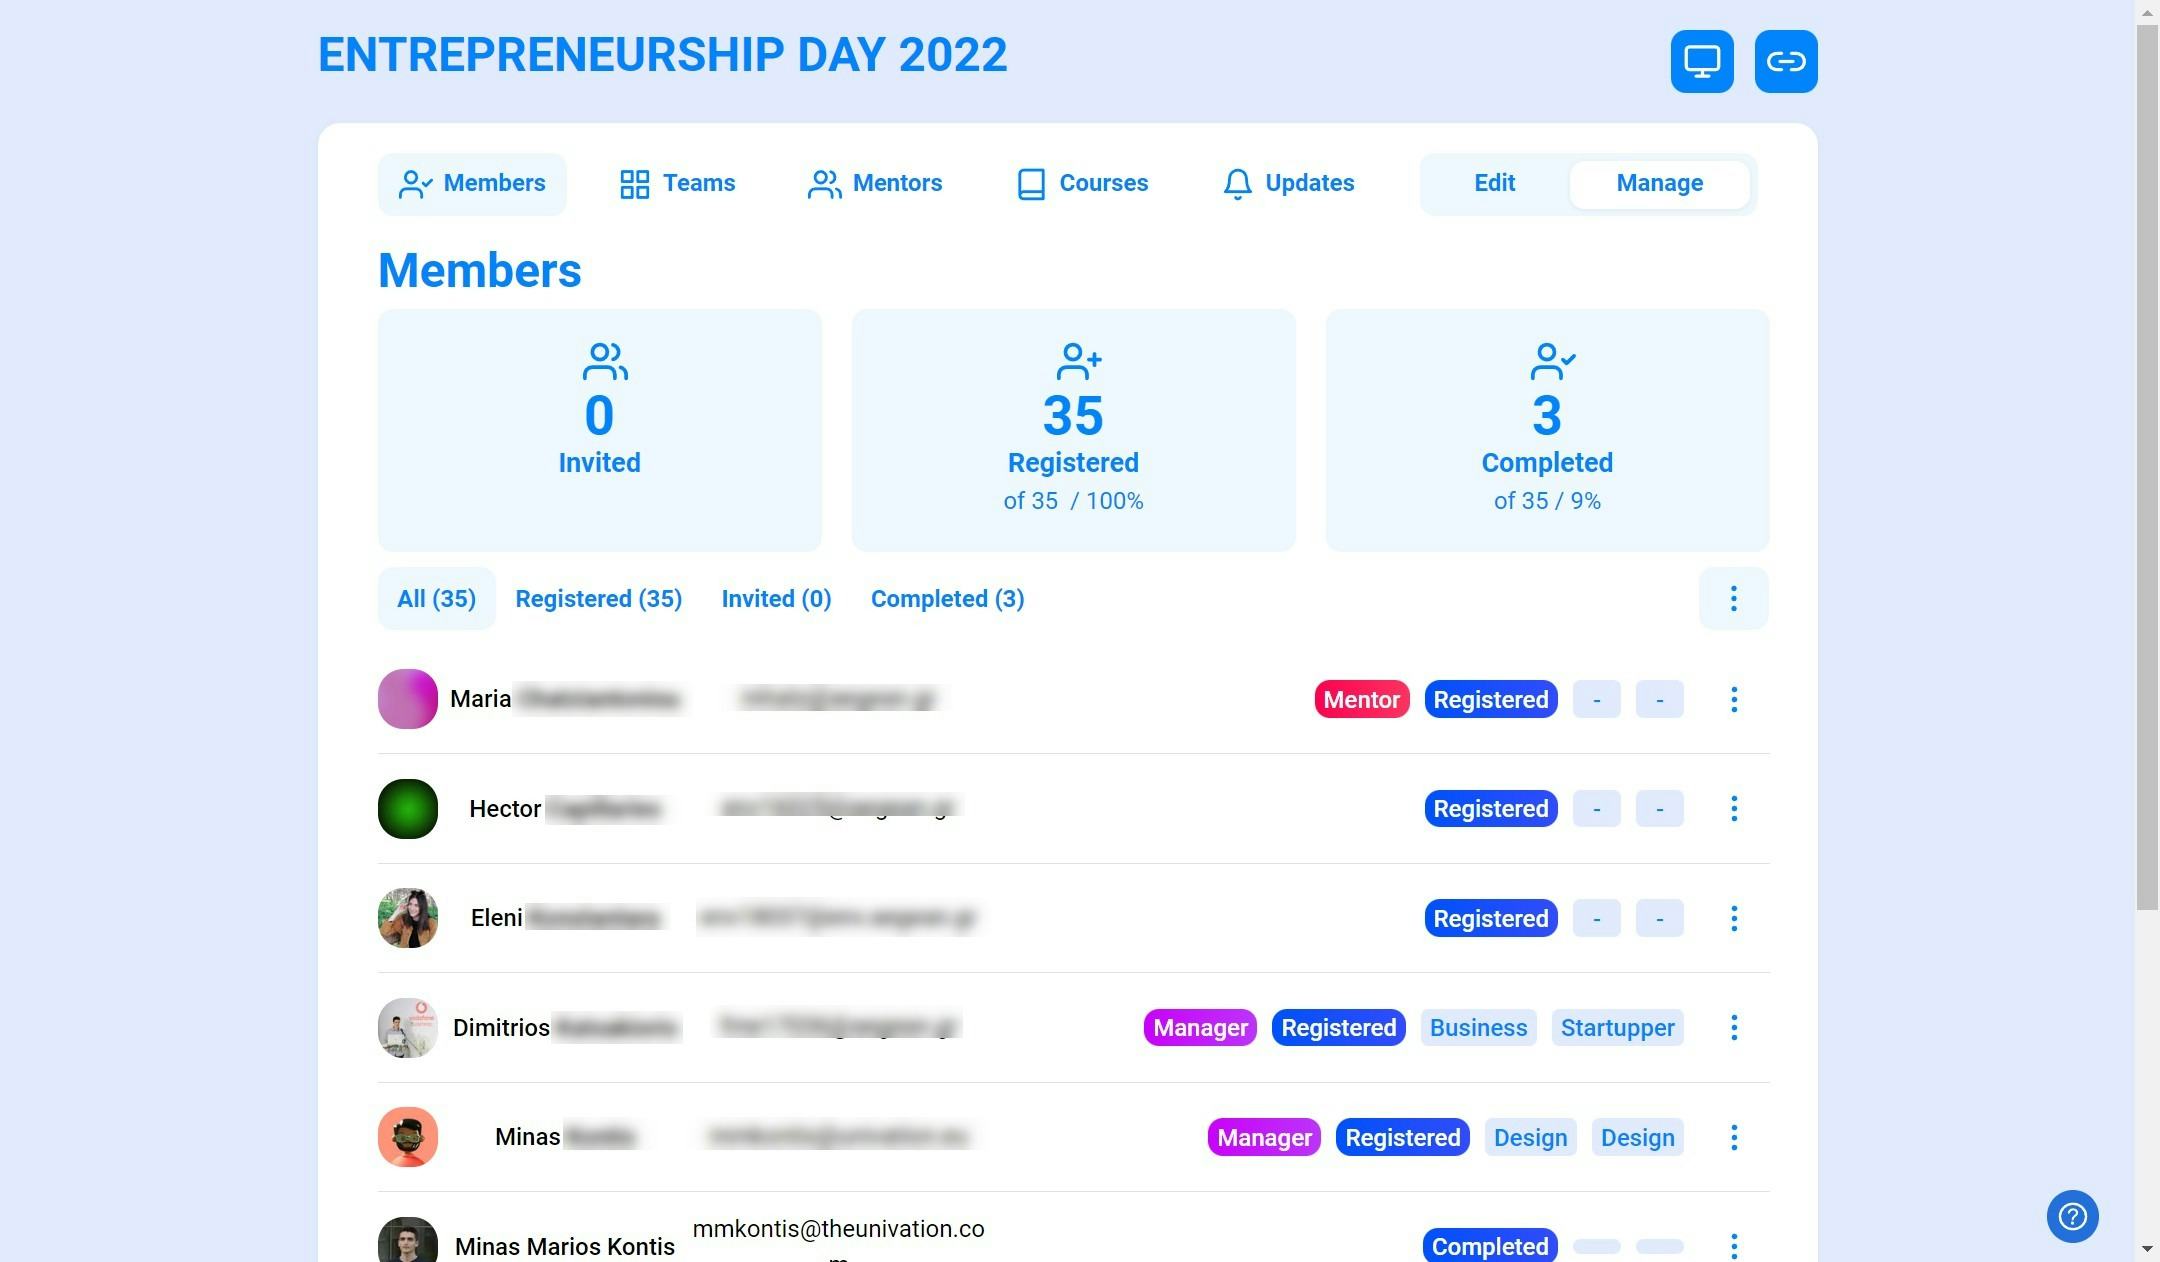Viewport: 2160px width, 1262px height.
Task: Click the copy link icon top right
Action: click(x=1786, y=61)
